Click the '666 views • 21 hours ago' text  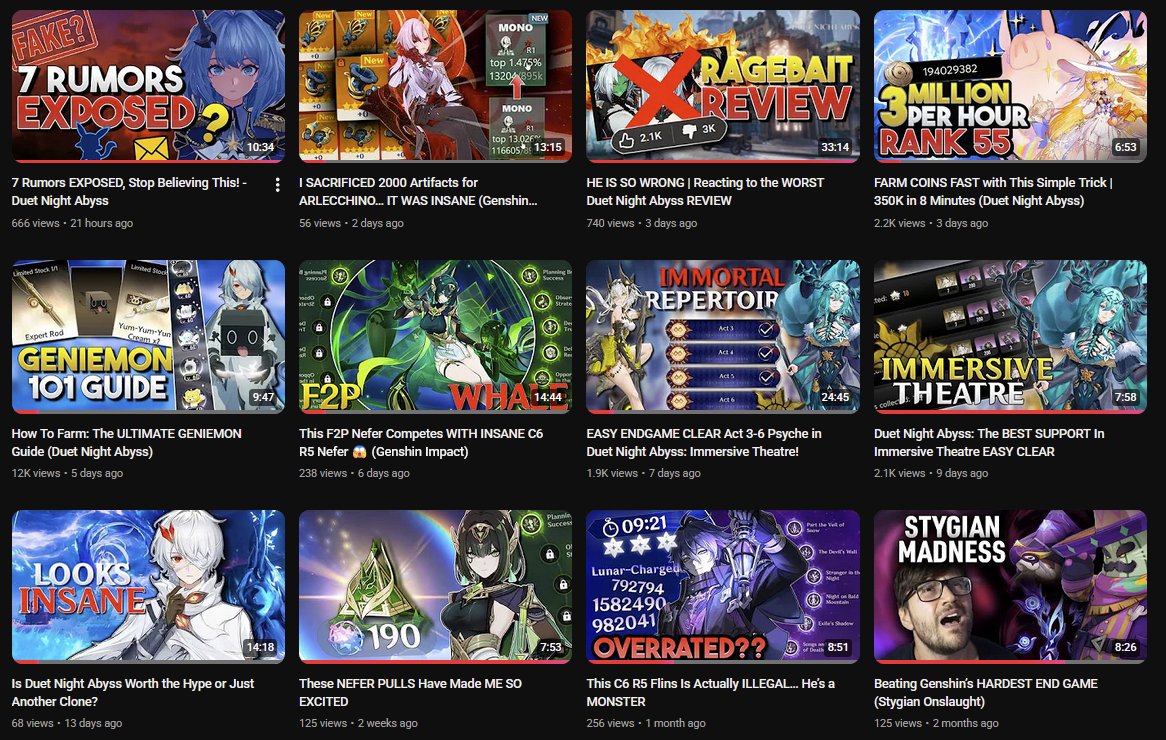[x=72, y=222]
